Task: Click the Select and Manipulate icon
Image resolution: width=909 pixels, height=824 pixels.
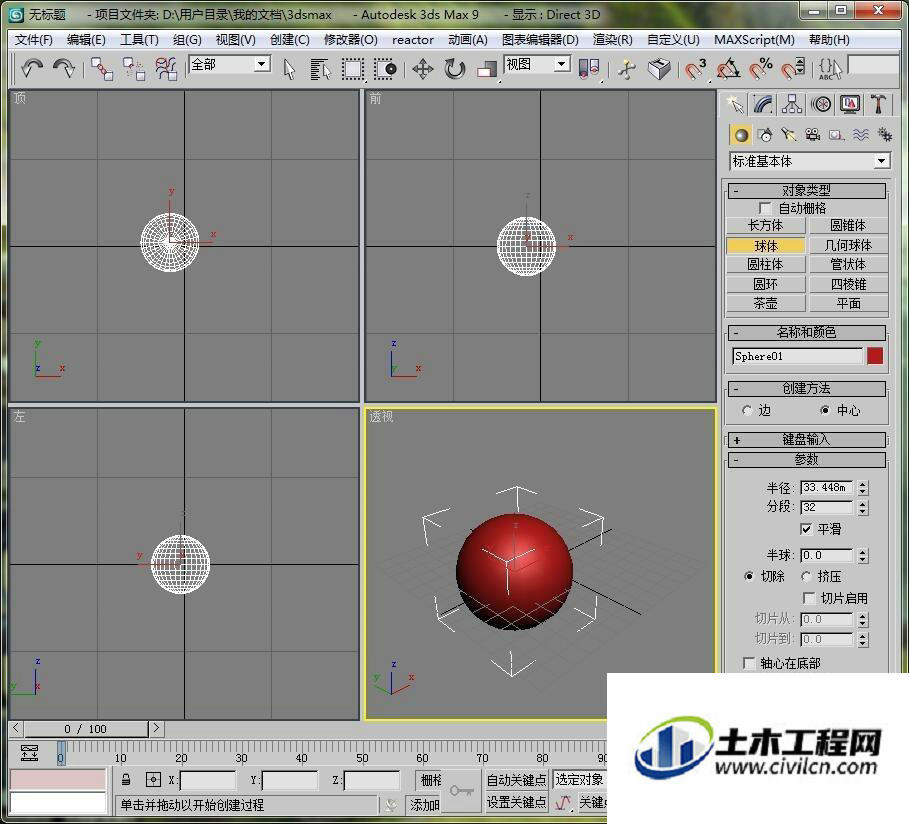Action: (x=627, y=70)
